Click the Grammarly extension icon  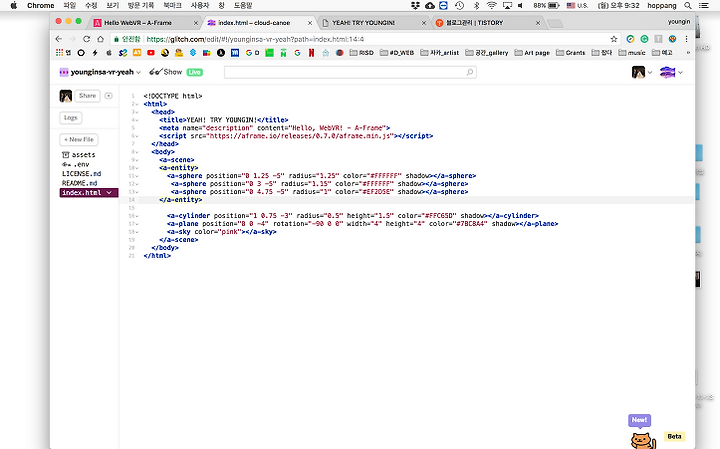click(644, 39)
